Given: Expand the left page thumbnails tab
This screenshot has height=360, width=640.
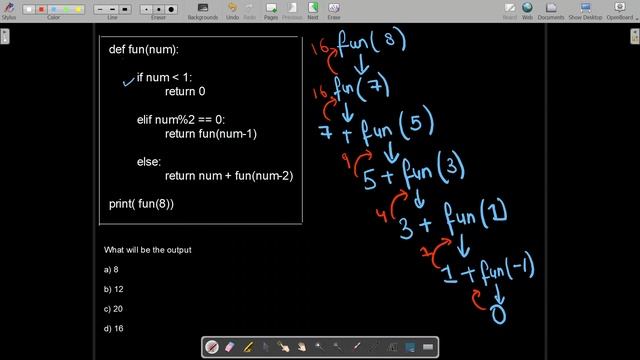Looking at the screenshot, I should (x=4, y=36).
